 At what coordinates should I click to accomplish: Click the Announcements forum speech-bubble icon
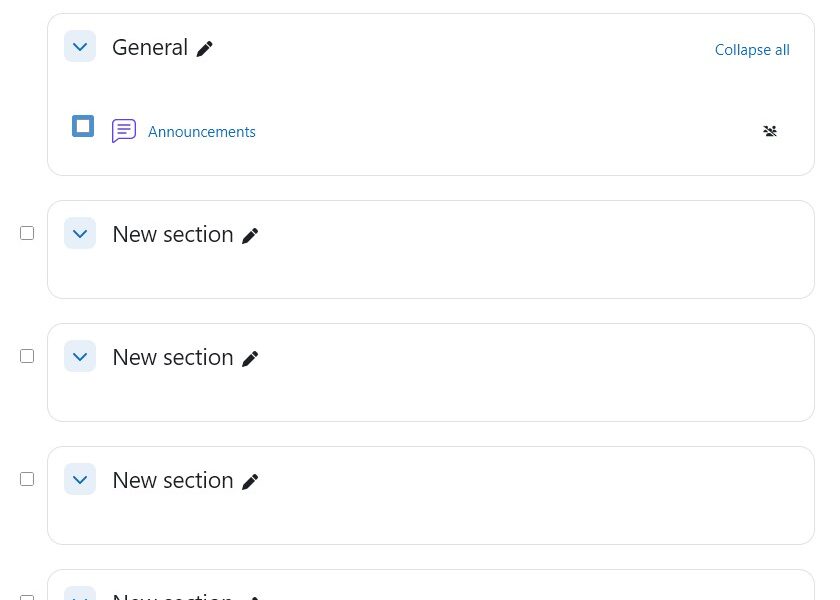[124, 131]
